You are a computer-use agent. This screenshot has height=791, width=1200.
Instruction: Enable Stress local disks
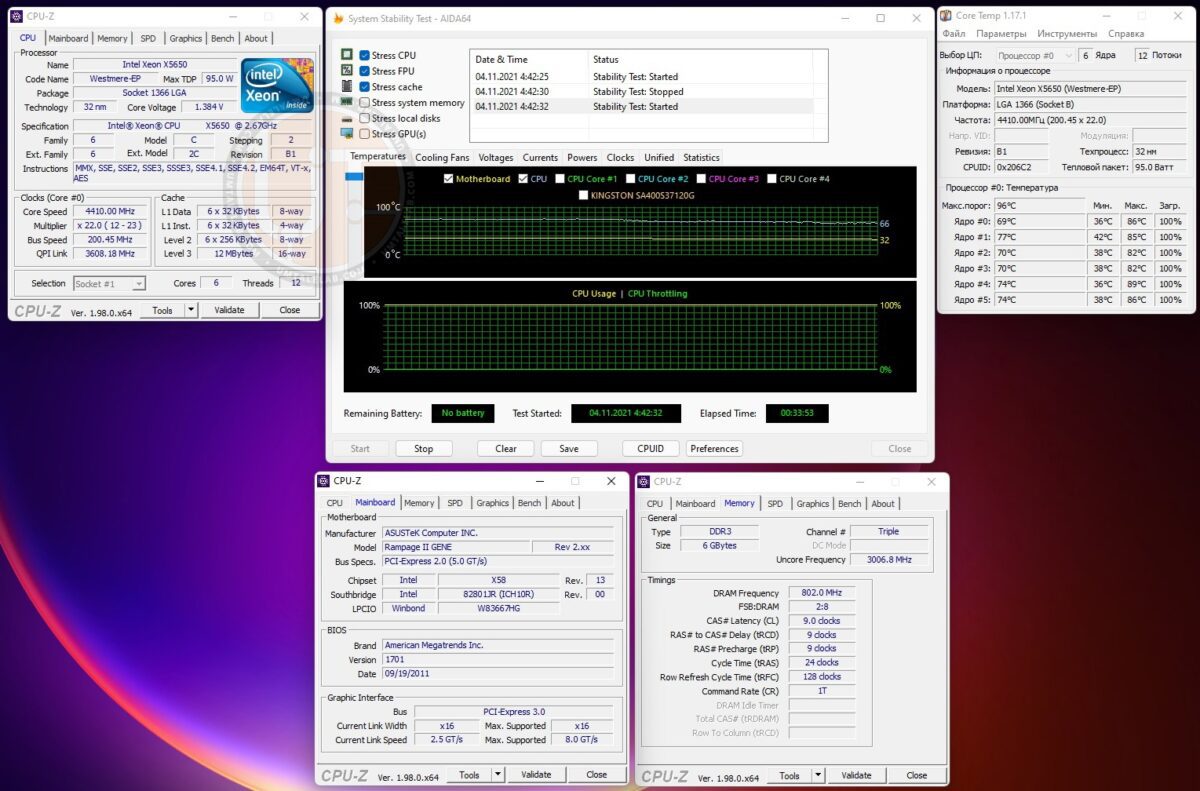[x=364, y=118]
